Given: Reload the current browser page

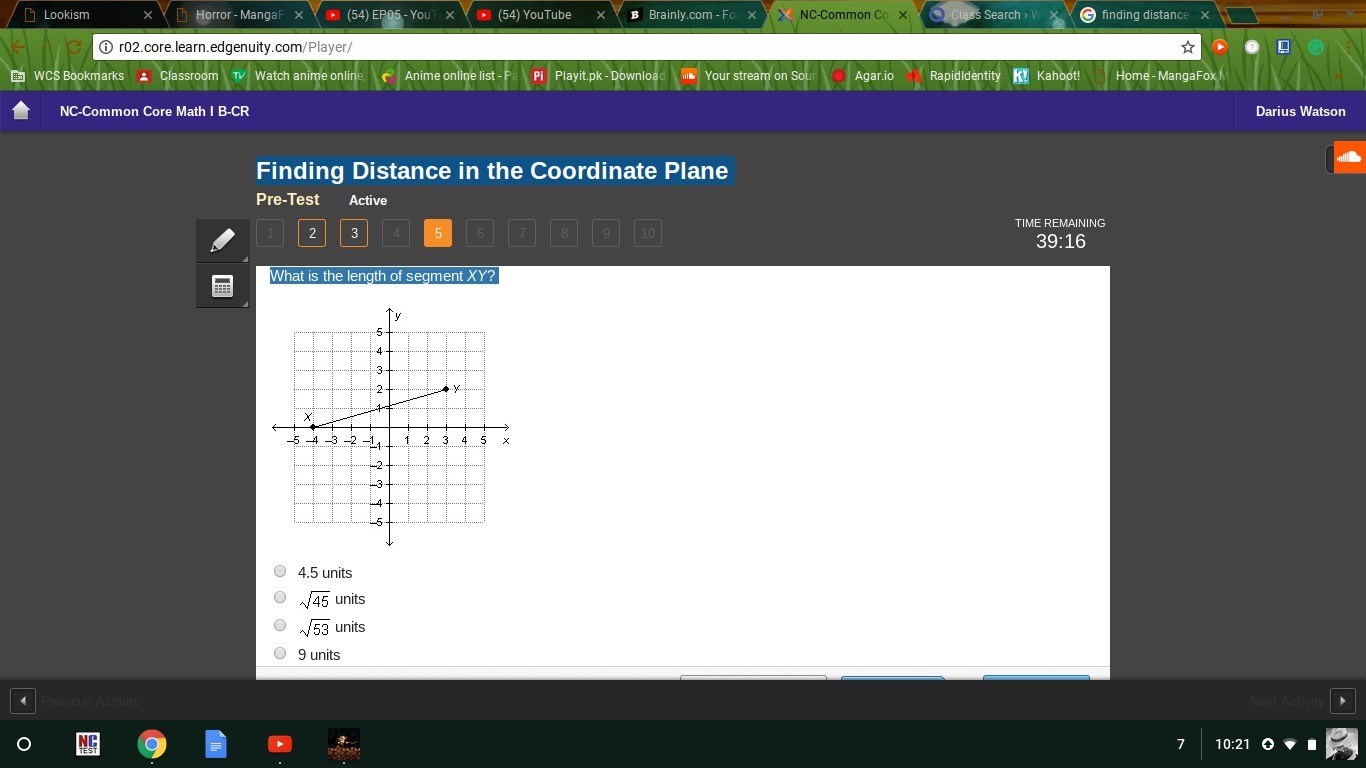Looking at the screenshot, I should point(73,47).
